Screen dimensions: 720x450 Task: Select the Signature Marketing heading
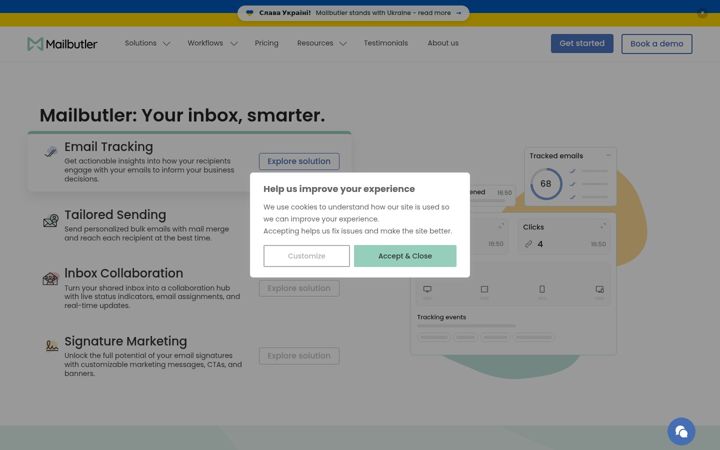125,341
